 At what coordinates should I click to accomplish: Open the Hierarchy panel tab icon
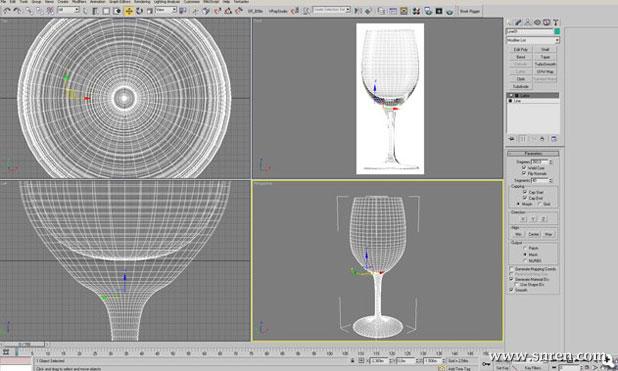pos(528,22)
